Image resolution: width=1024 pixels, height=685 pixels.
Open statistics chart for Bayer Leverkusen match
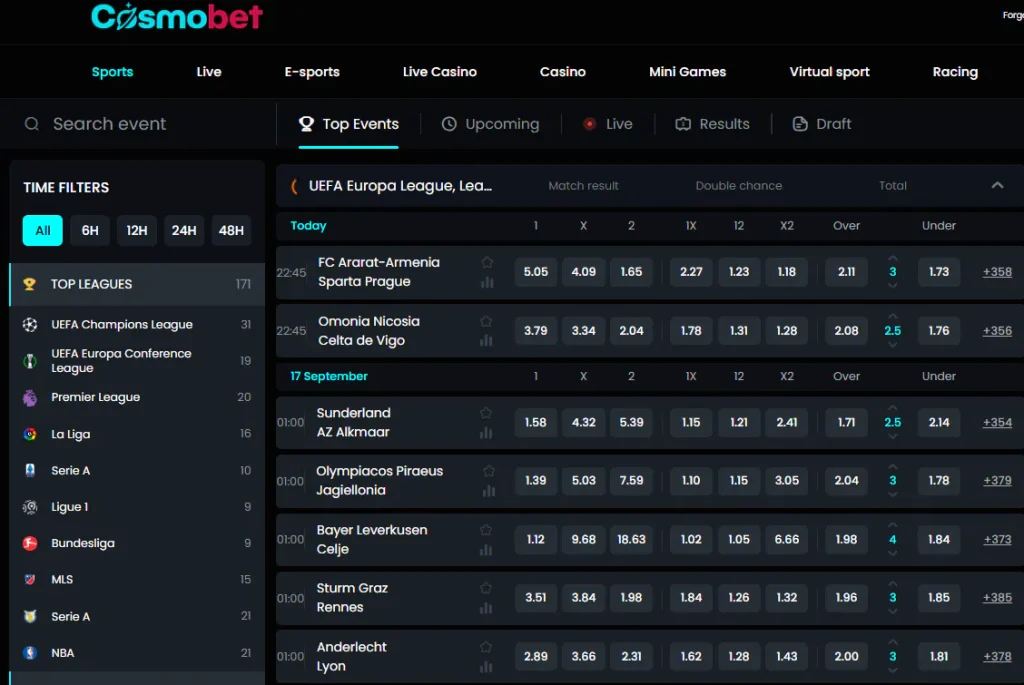pyautogui.click(x=486, y=550)
